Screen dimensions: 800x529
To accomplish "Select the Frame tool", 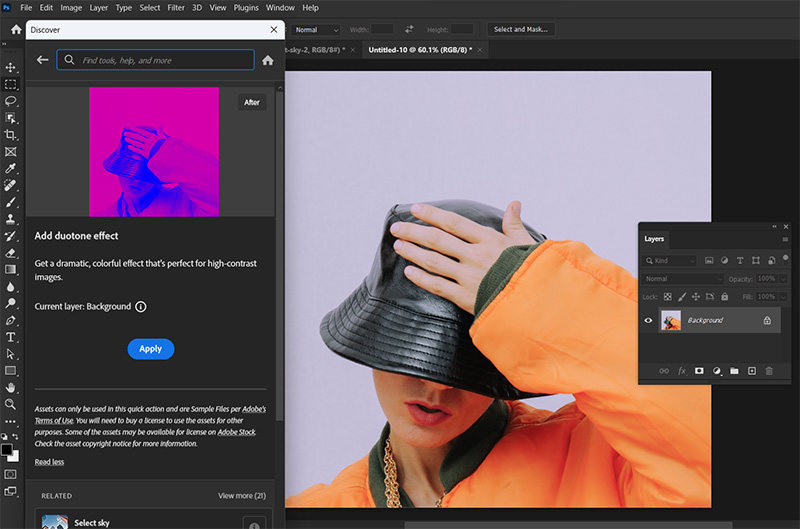I will tap(11, 152).
